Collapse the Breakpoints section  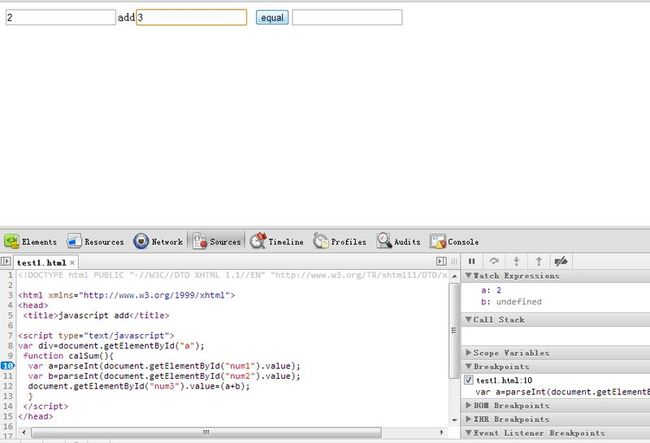(469, 366)
